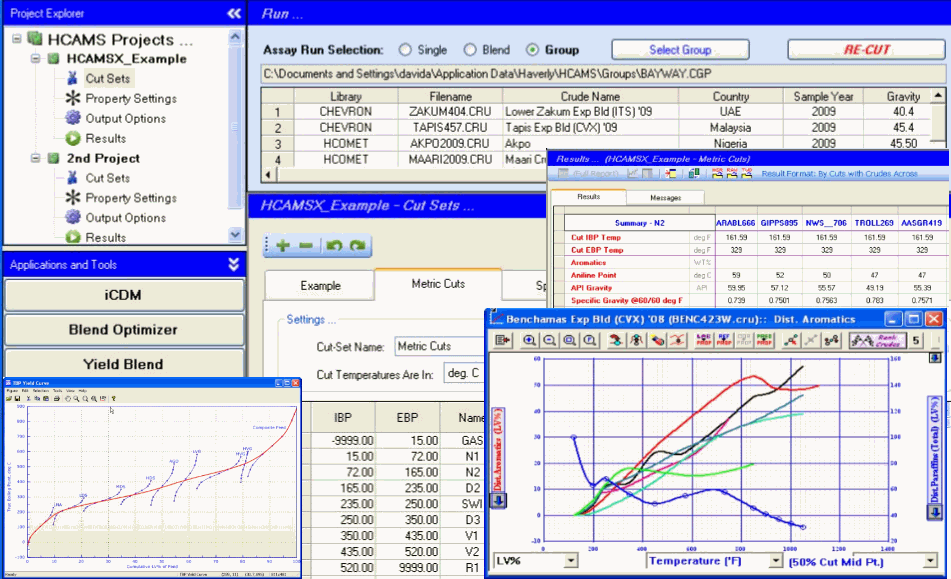This screenshot has height=579, width=951.
Task: Click the Rank Crudes button in chart toolbar
Action: coord(877,340)
